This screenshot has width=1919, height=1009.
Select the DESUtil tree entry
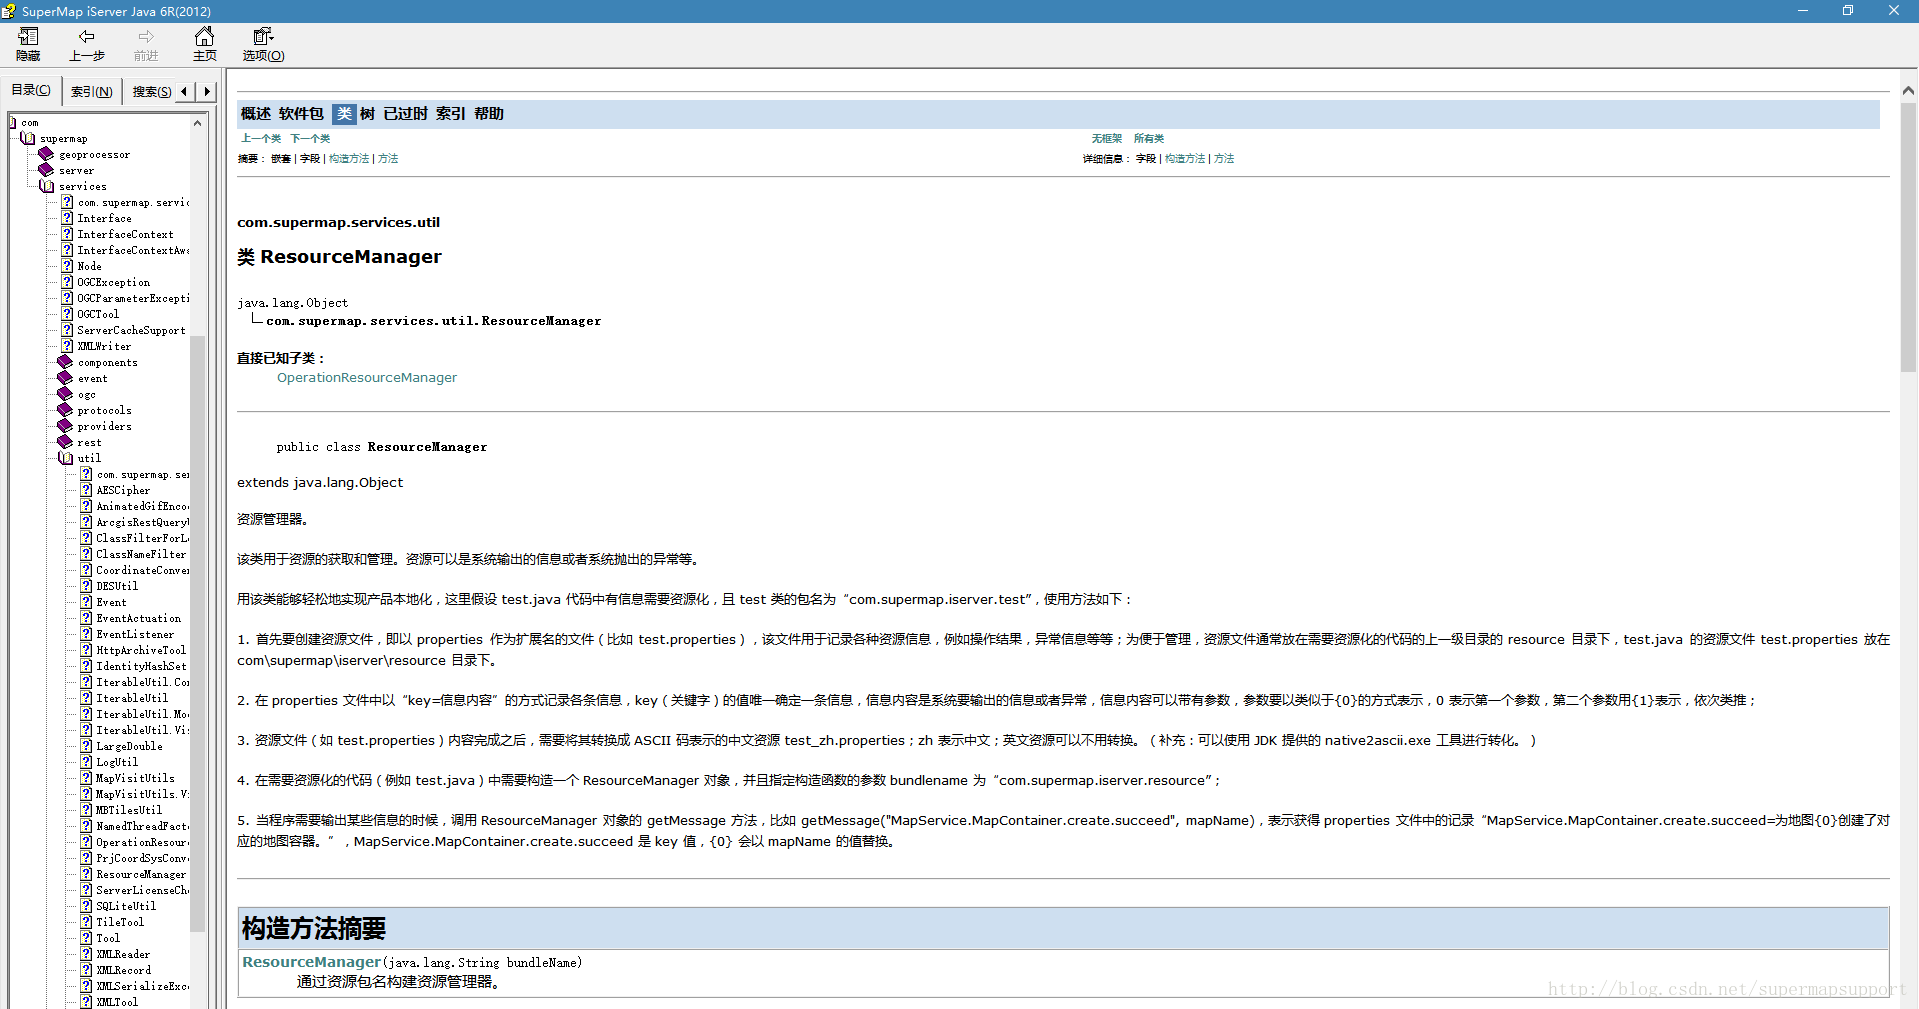click(117, 586)
